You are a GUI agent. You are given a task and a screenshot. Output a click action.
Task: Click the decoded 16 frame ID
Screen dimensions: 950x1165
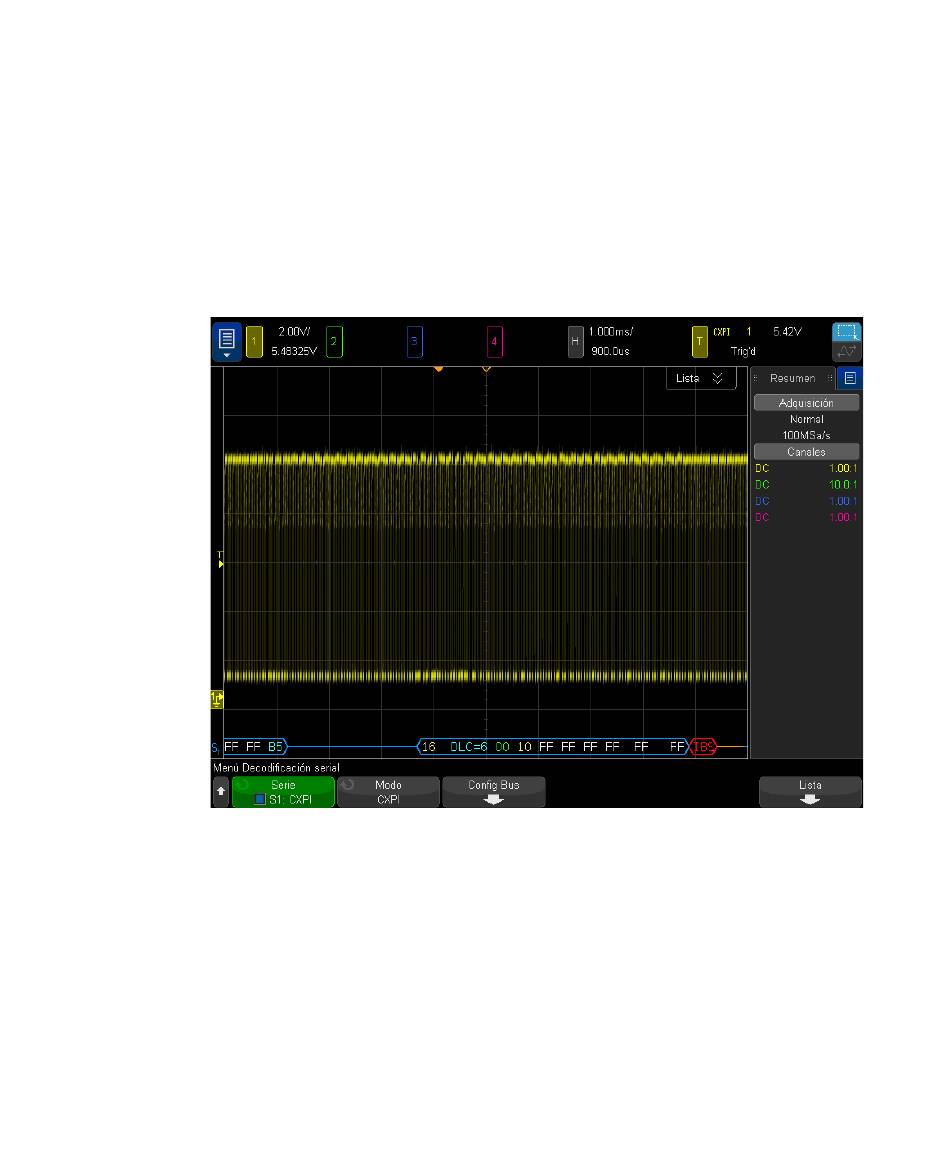(x=429, y=747)
